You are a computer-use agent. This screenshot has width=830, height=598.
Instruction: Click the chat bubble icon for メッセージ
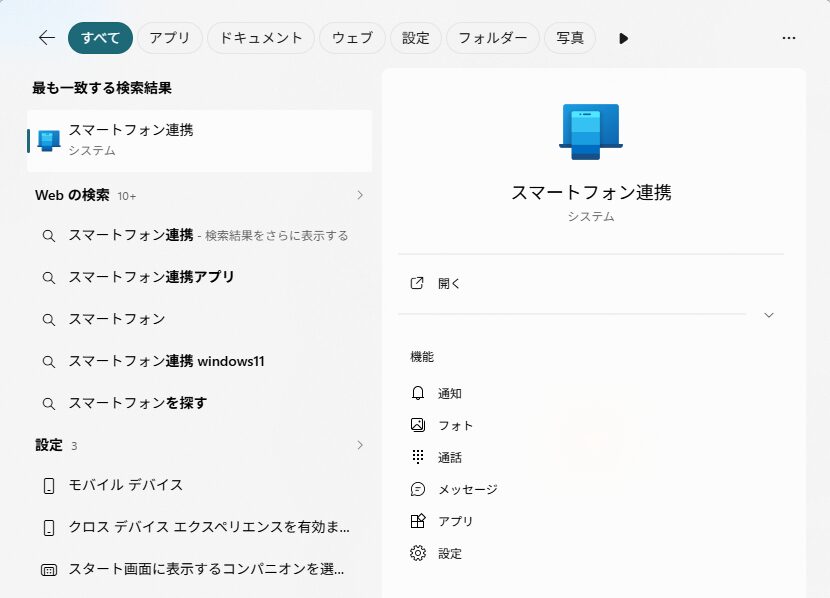tap(418, 490)
